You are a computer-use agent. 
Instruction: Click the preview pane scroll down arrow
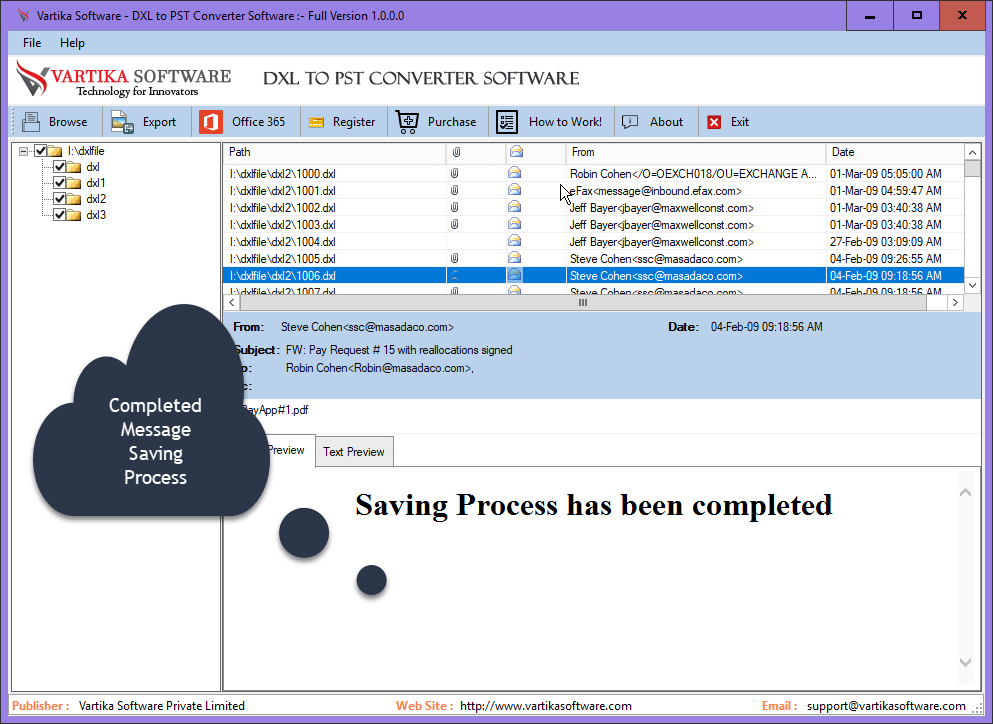[x=965, y=663]
